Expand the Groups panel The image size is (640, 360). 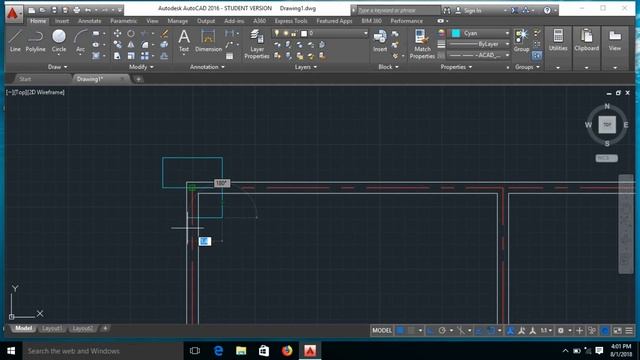pos(527,67)
